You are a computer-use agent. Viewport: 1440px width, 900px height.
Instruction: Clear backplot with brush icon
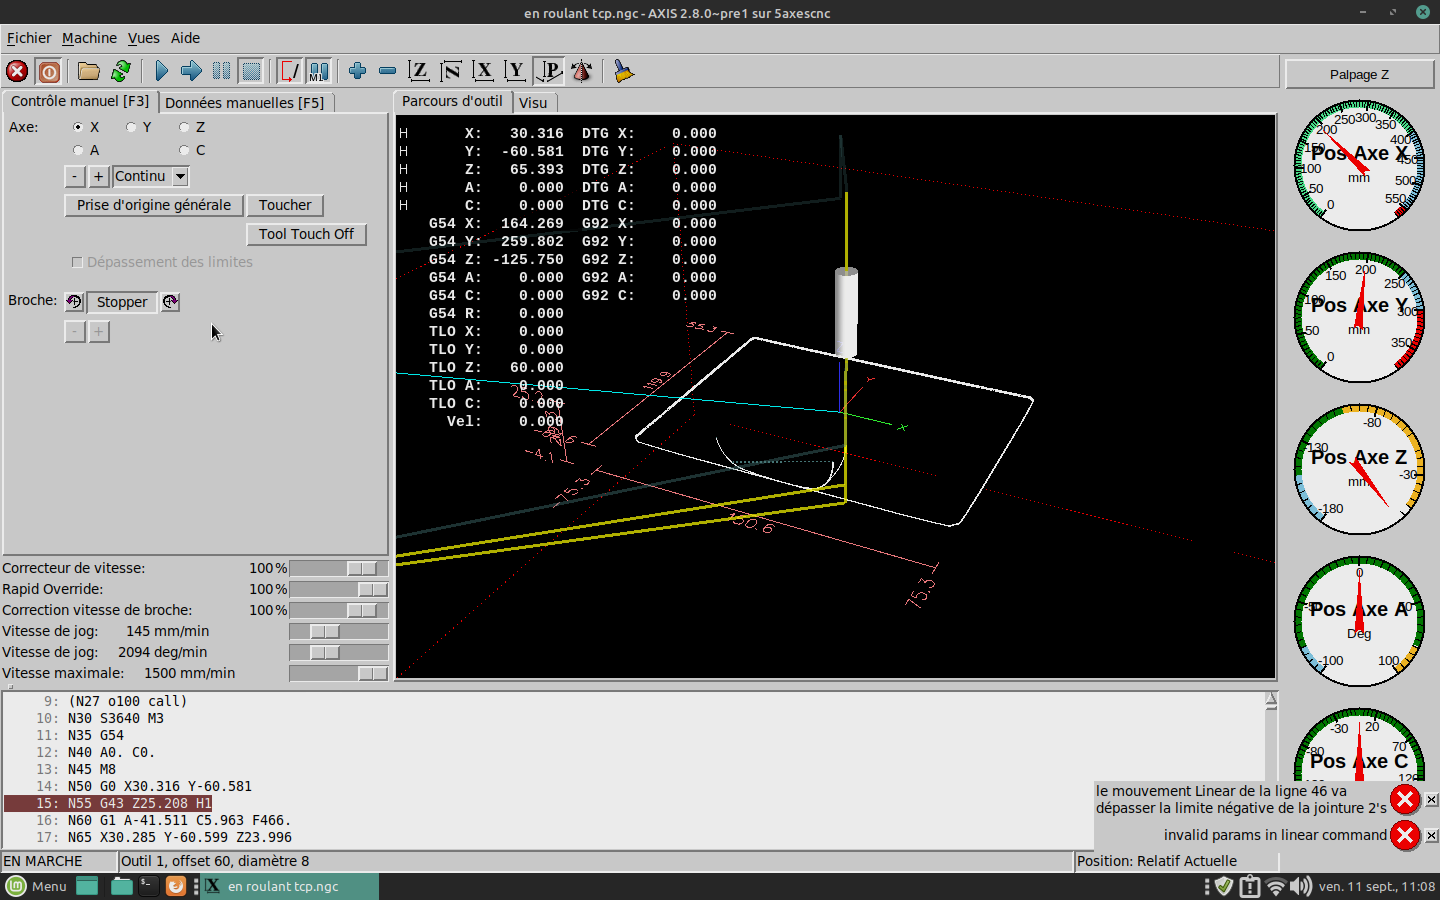tap(623, 71)
